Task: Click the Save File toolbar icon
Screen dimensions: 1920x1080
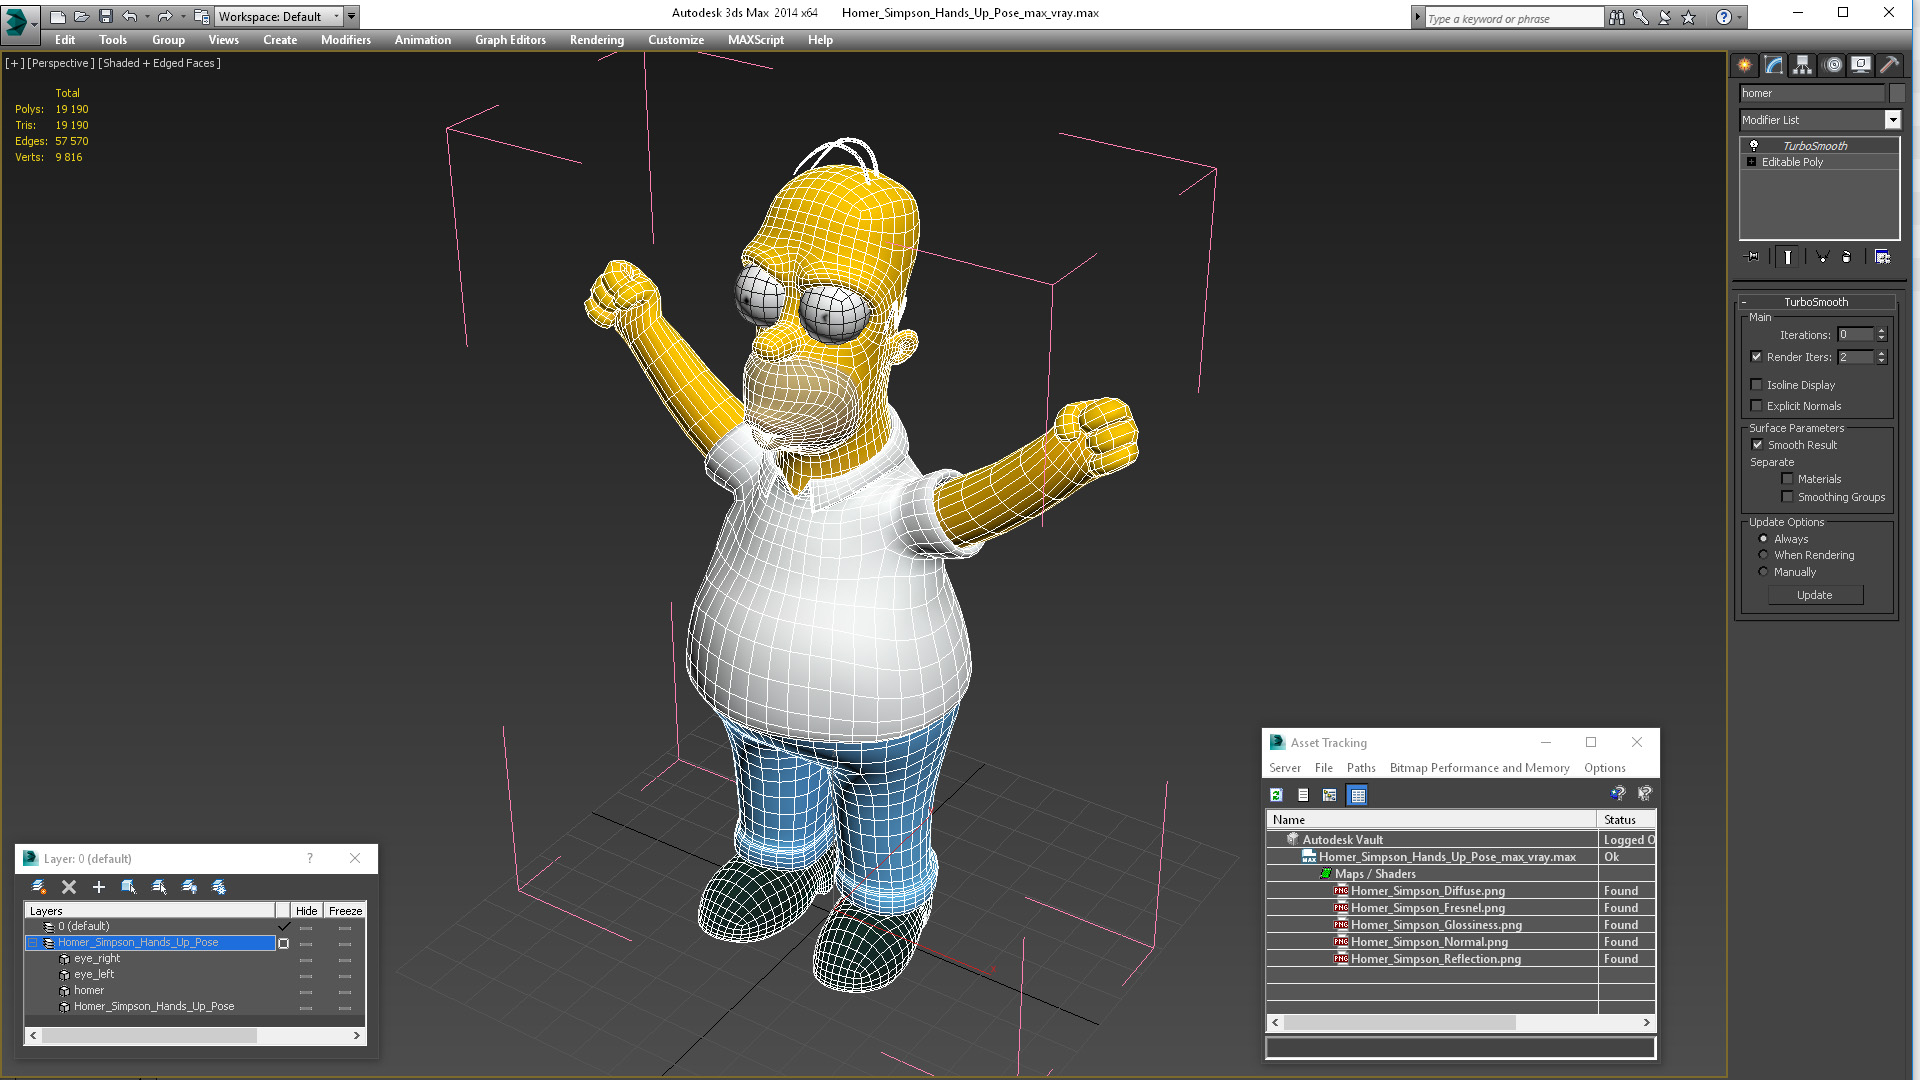Action: coord(105,16)
